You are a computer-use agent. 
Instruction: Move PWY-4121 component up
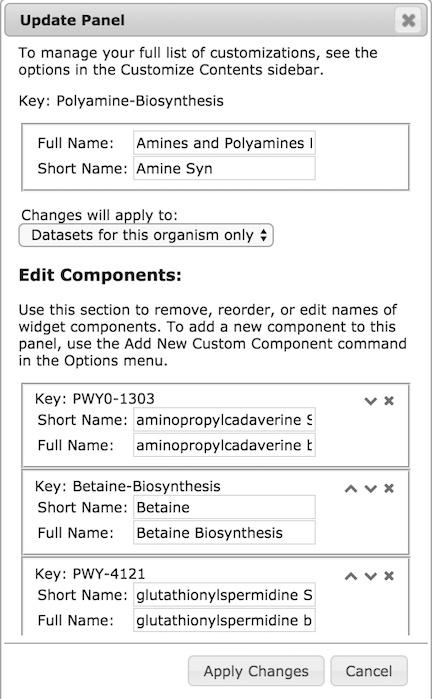pos(351,576)
